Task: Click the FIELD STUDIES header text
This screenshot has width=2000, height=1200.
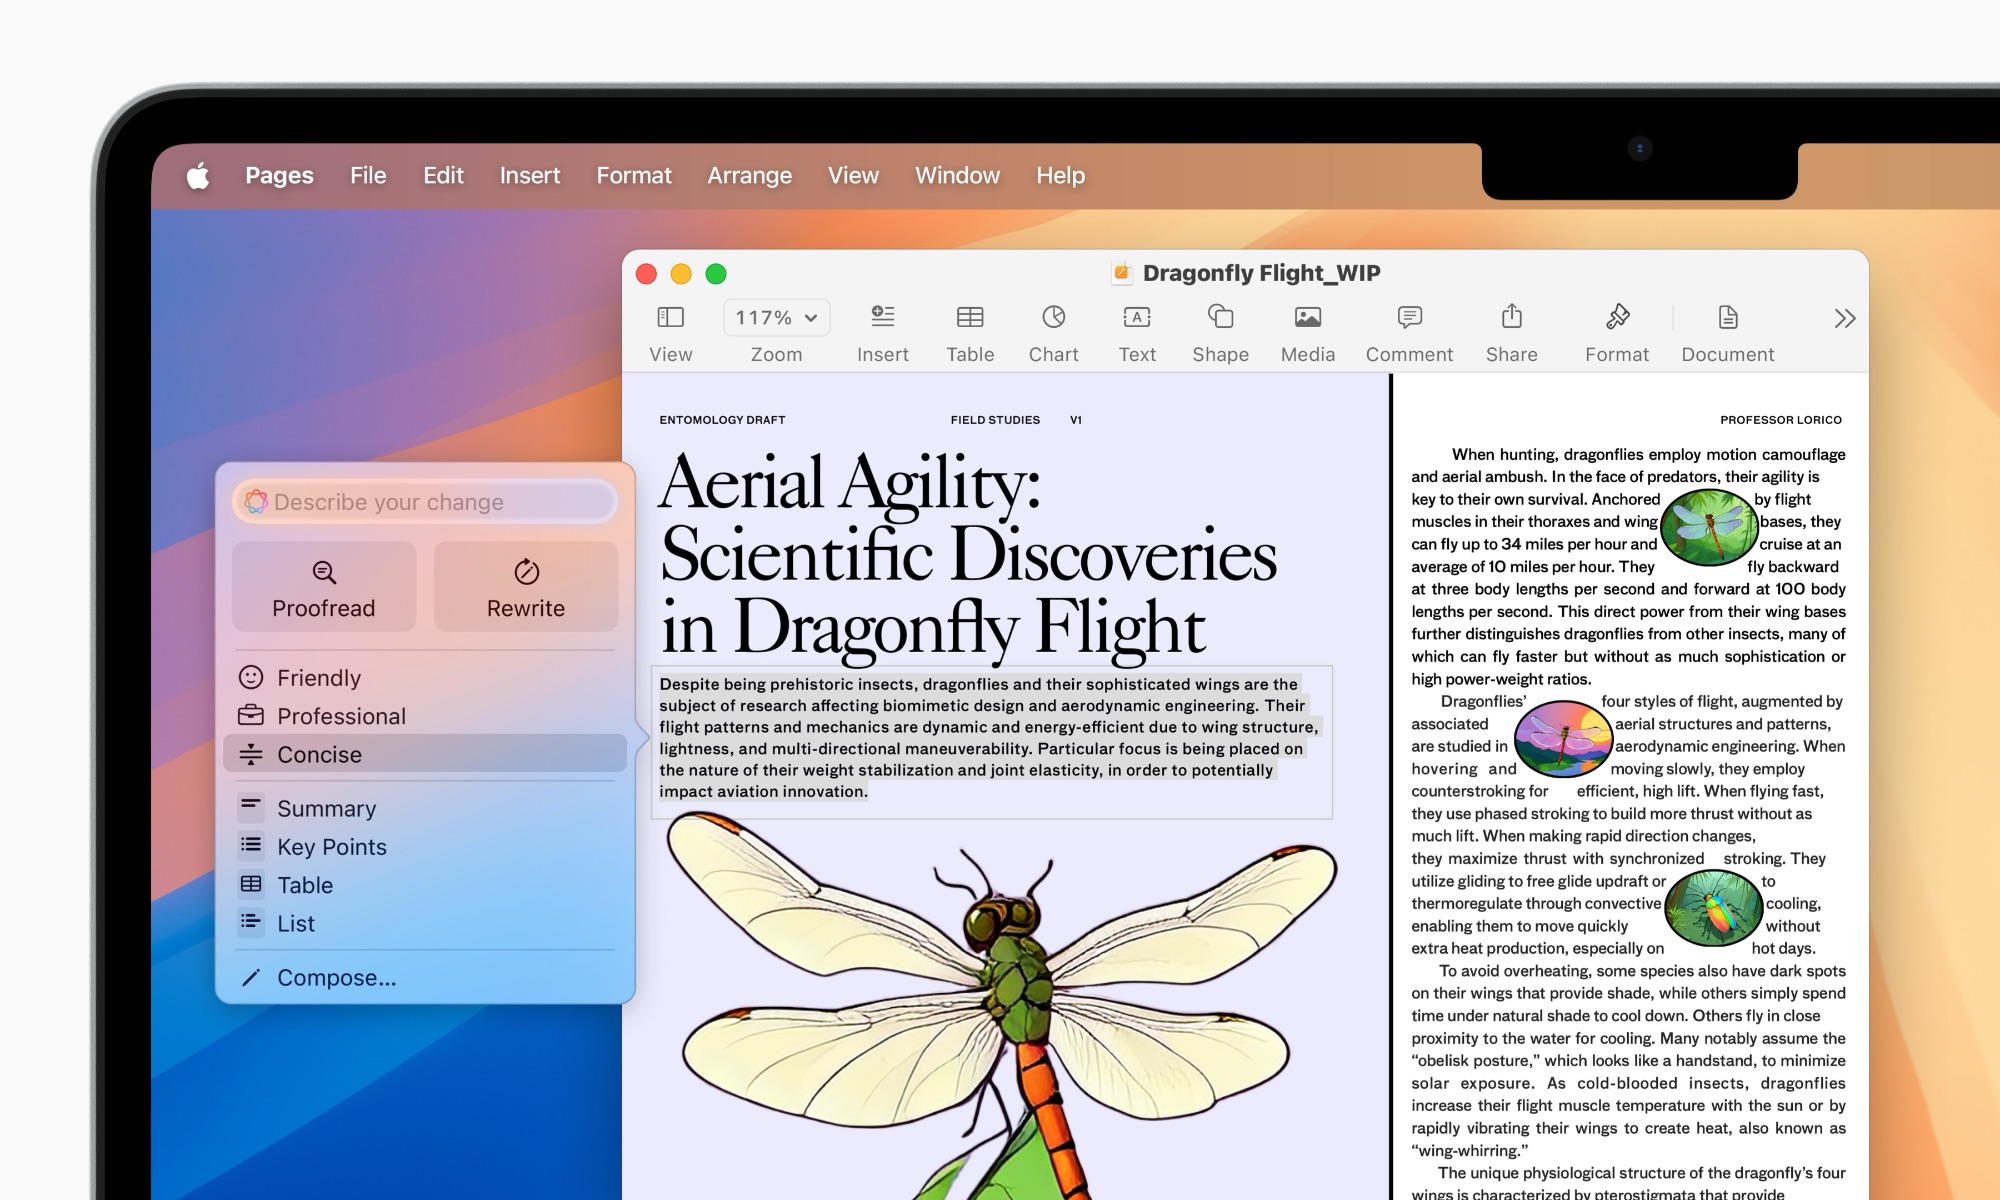Action: pyautogui.click(x=995, y=420)
